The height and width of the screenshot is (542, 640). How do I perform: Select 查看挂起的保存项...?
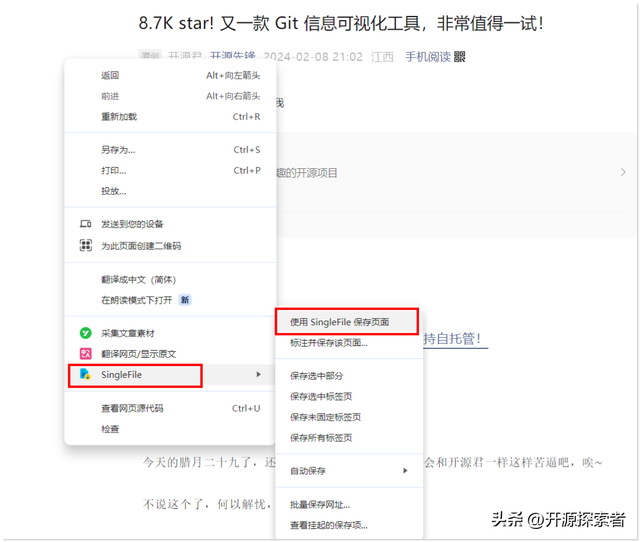349,525
